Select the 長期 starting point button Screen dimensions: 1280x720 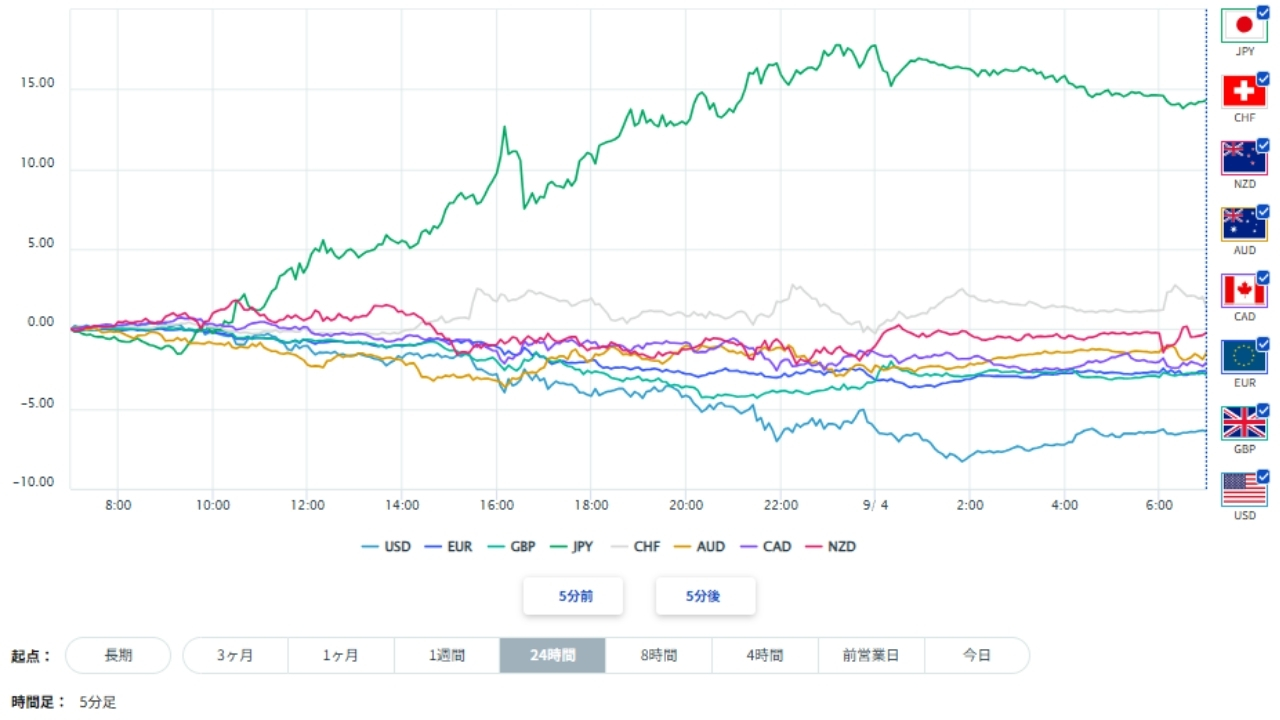coord(118,656)
